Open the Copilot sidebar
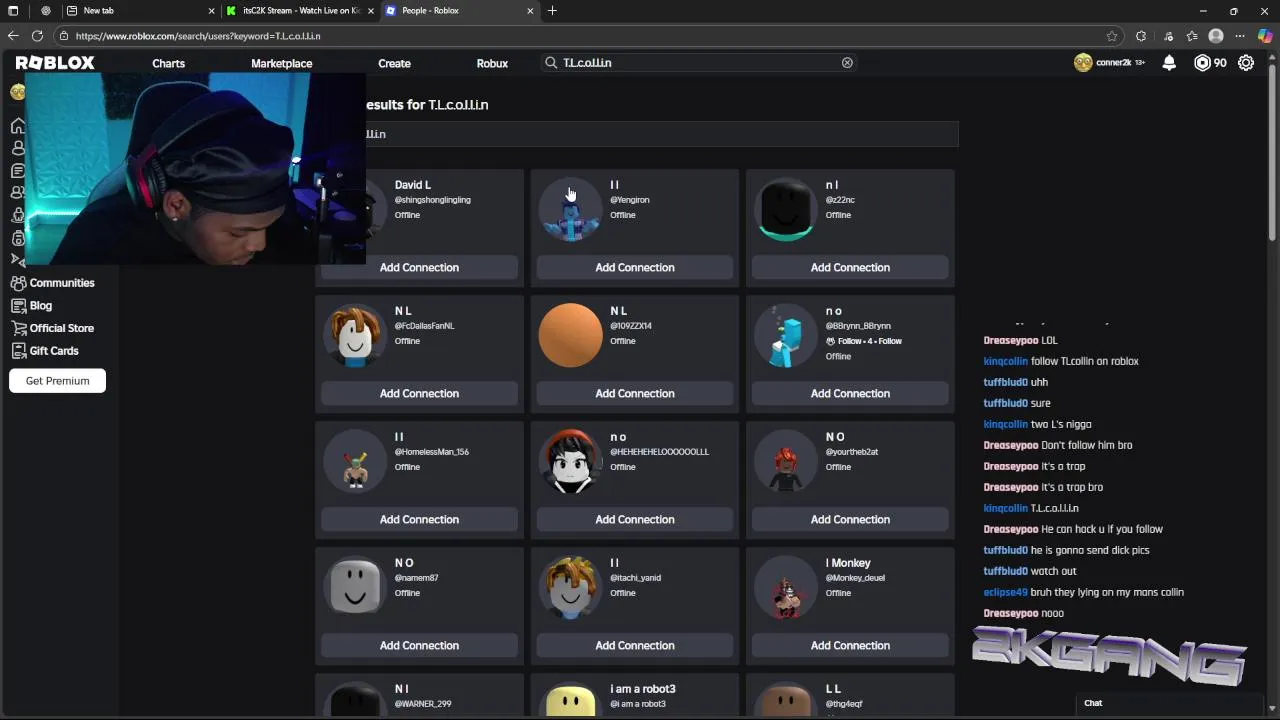 (x=1266, y=36)
